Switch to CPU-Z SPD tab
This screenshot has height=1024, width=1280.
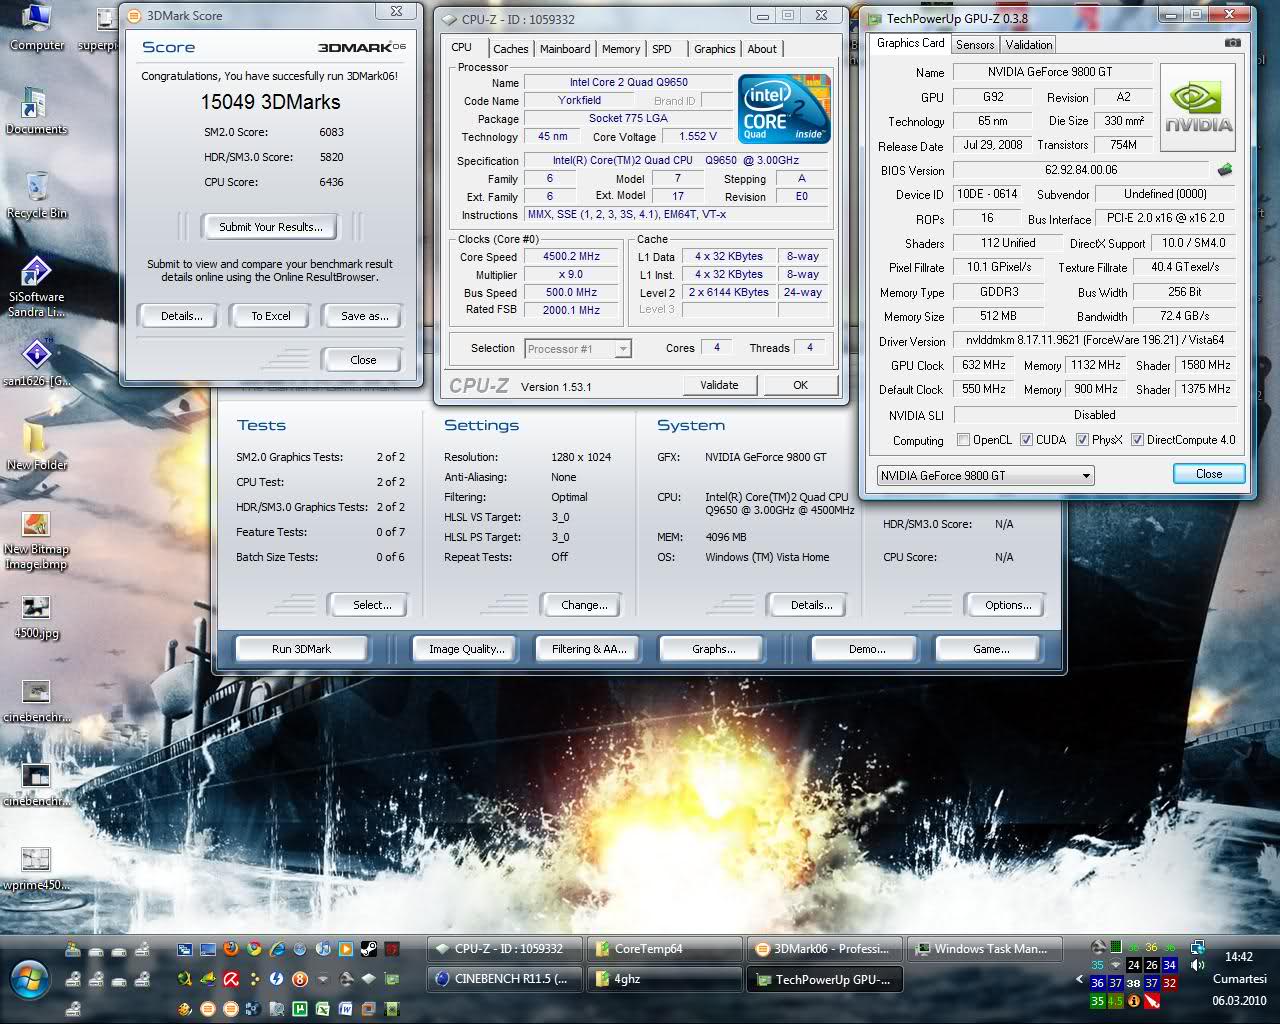[x=662, y=49]
